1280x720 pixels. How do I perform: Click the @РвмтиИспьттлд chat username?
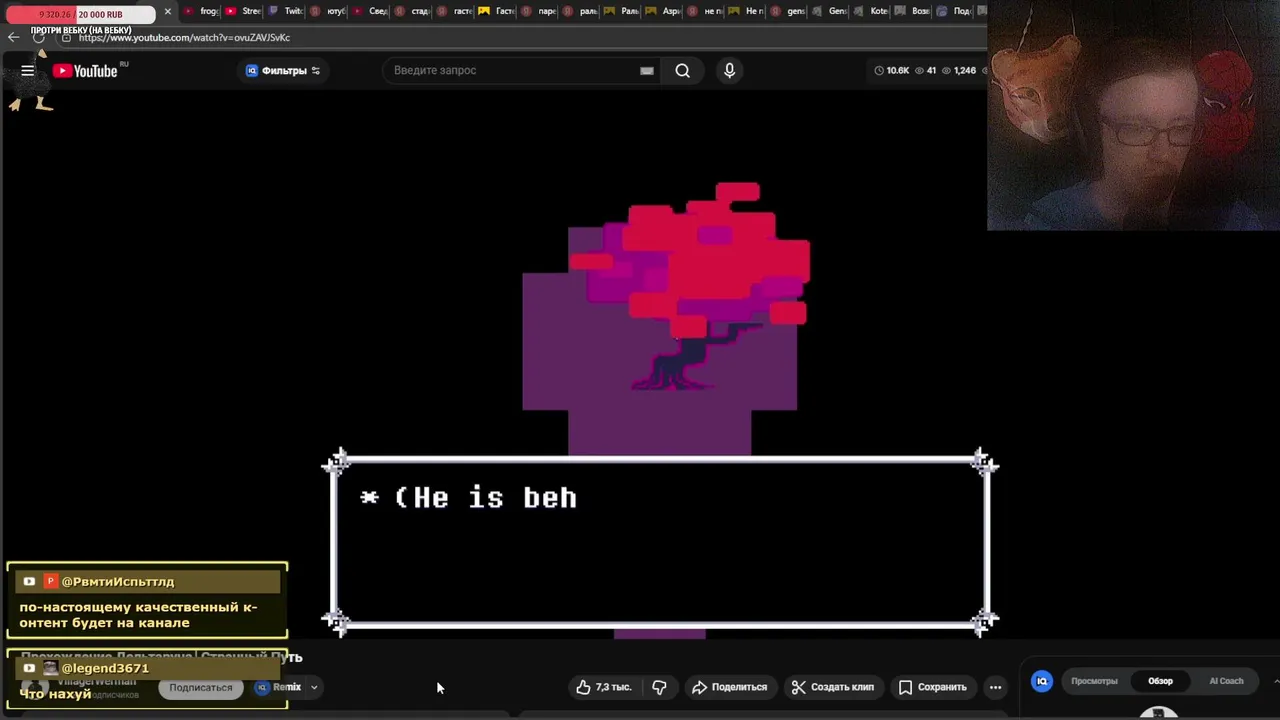[x=118, y=581]
